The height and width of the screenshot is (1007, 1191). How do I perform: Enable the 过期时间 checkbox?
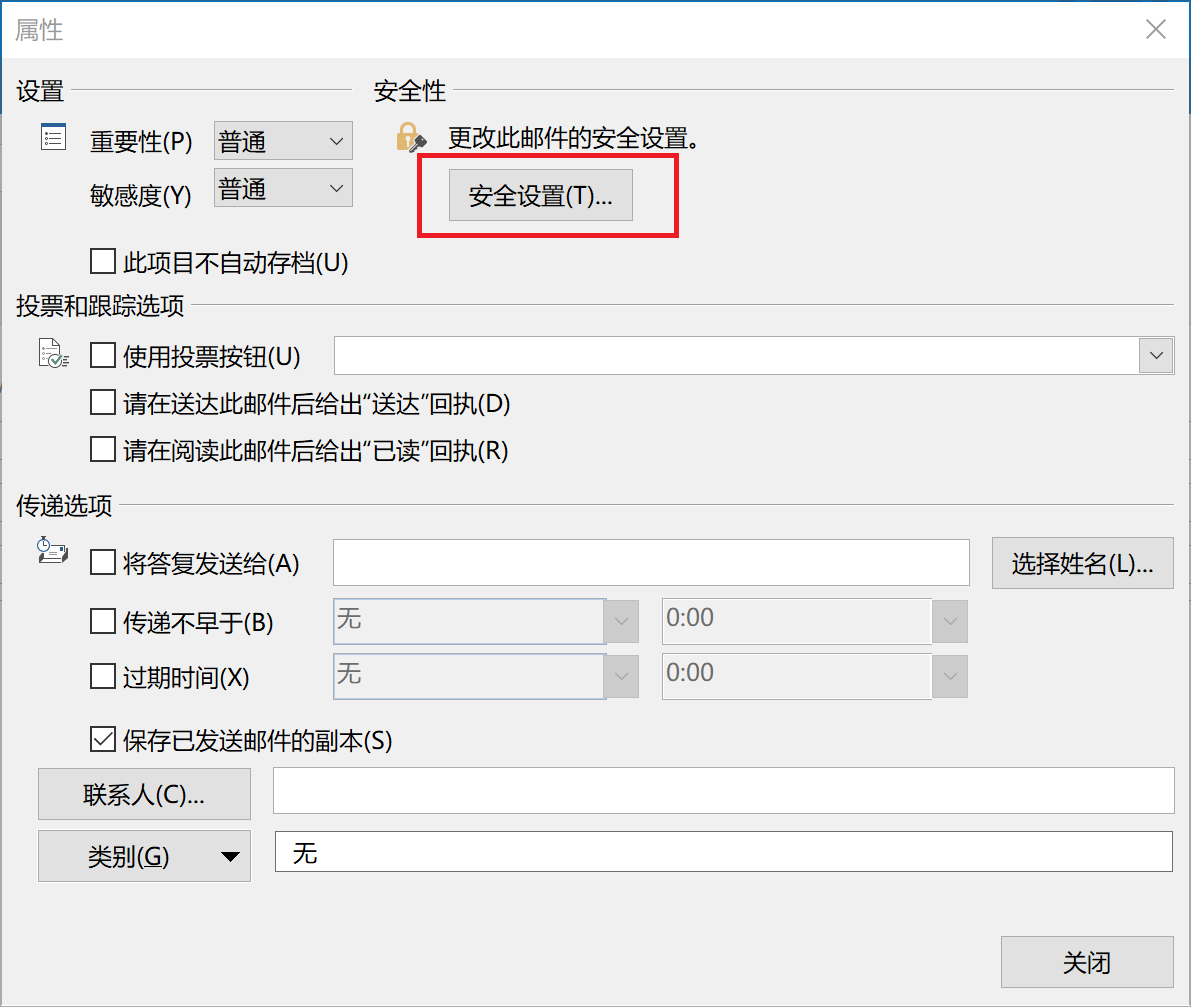(x=103, y=677)
